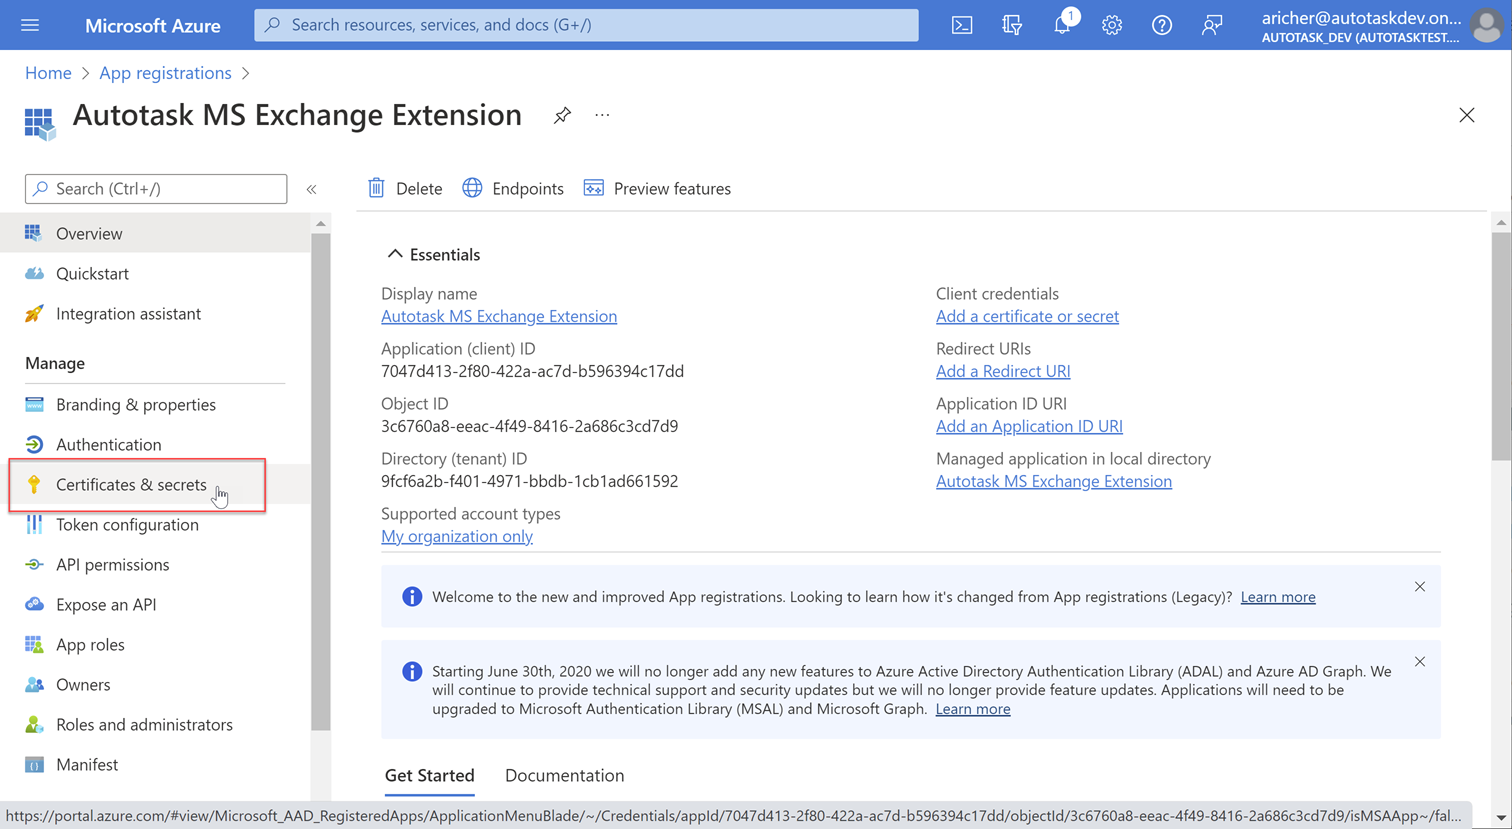Open Integration assistant
Viewport: 1512px width, 829px height.
point(155,313)
